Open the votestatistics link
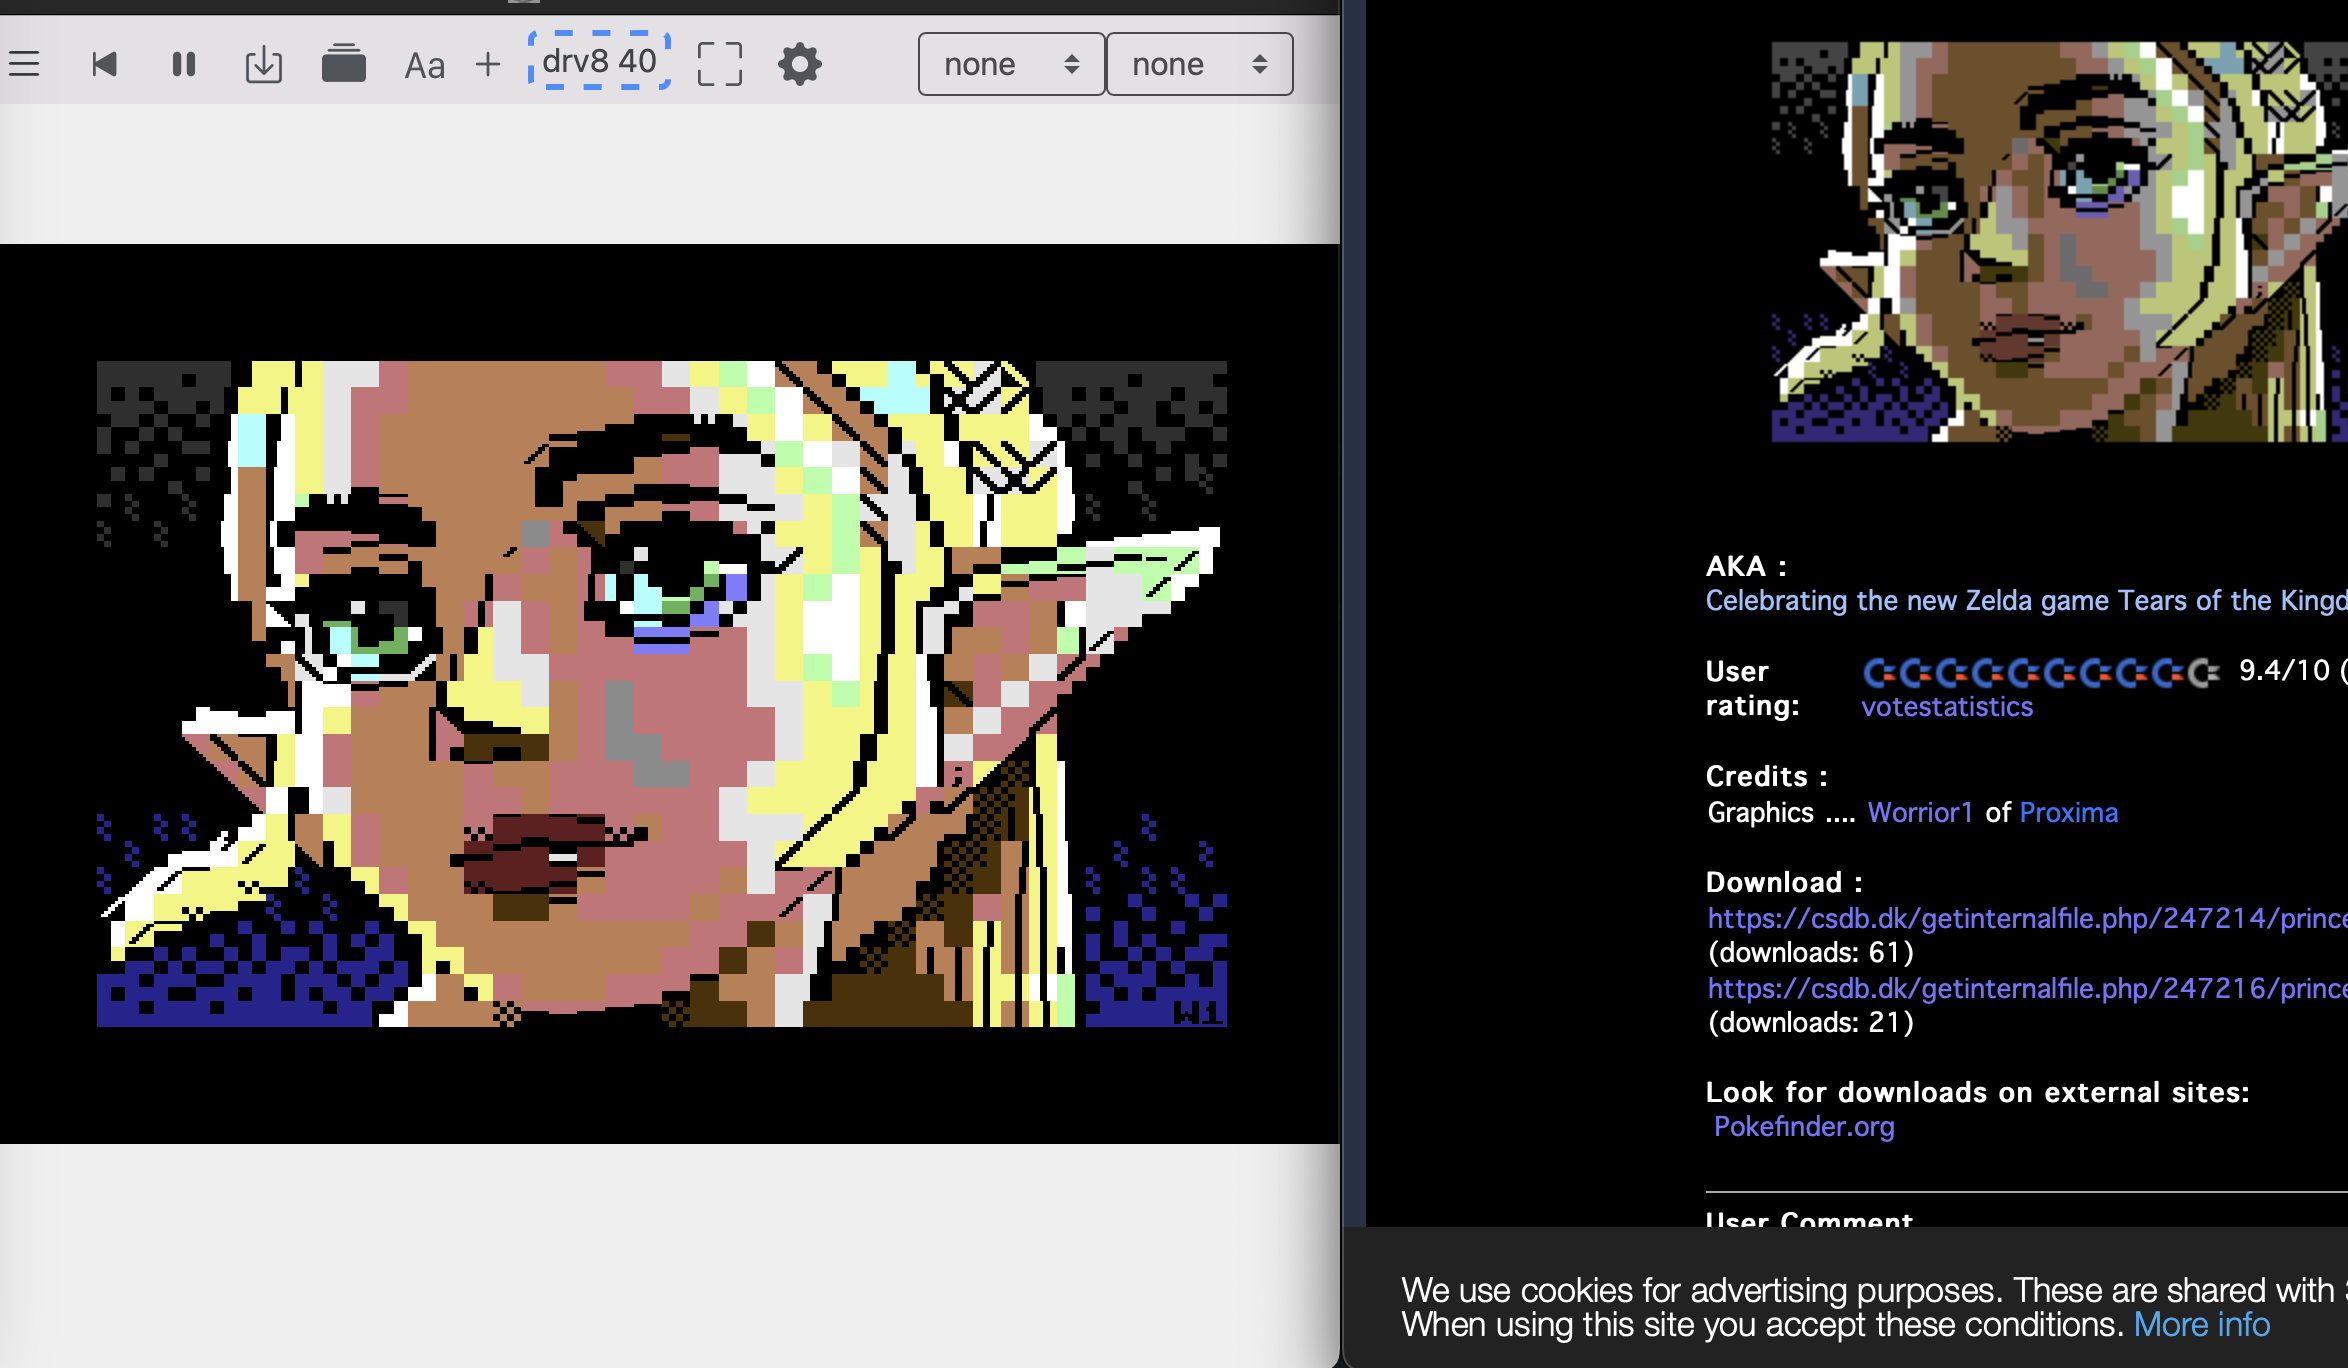Image resolution: width=2348 pixels, height=1368 pixels. click(x=1946, y=707)
